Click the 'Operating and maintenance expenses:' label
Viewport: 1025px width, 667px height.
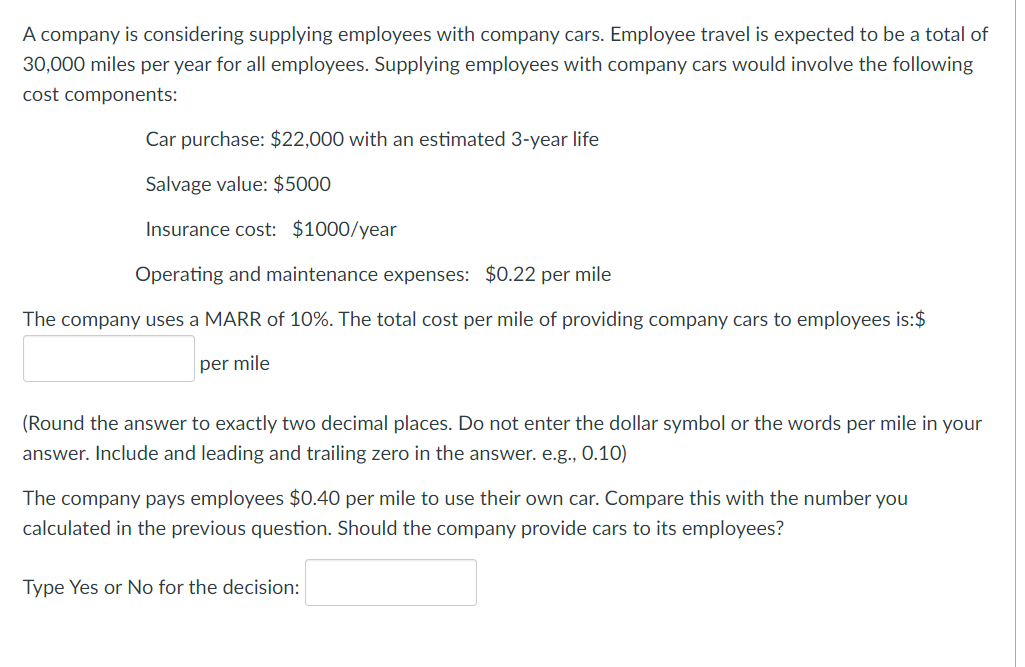pyautogui.click(x=302, y=275)
